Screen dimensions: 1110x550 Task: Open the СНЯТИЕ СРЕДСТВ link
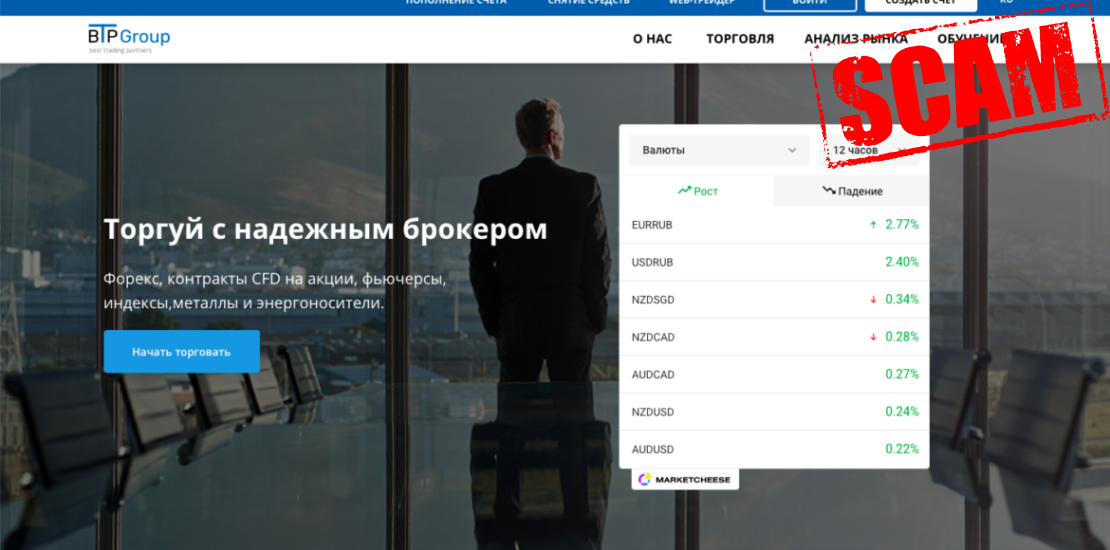588,2
